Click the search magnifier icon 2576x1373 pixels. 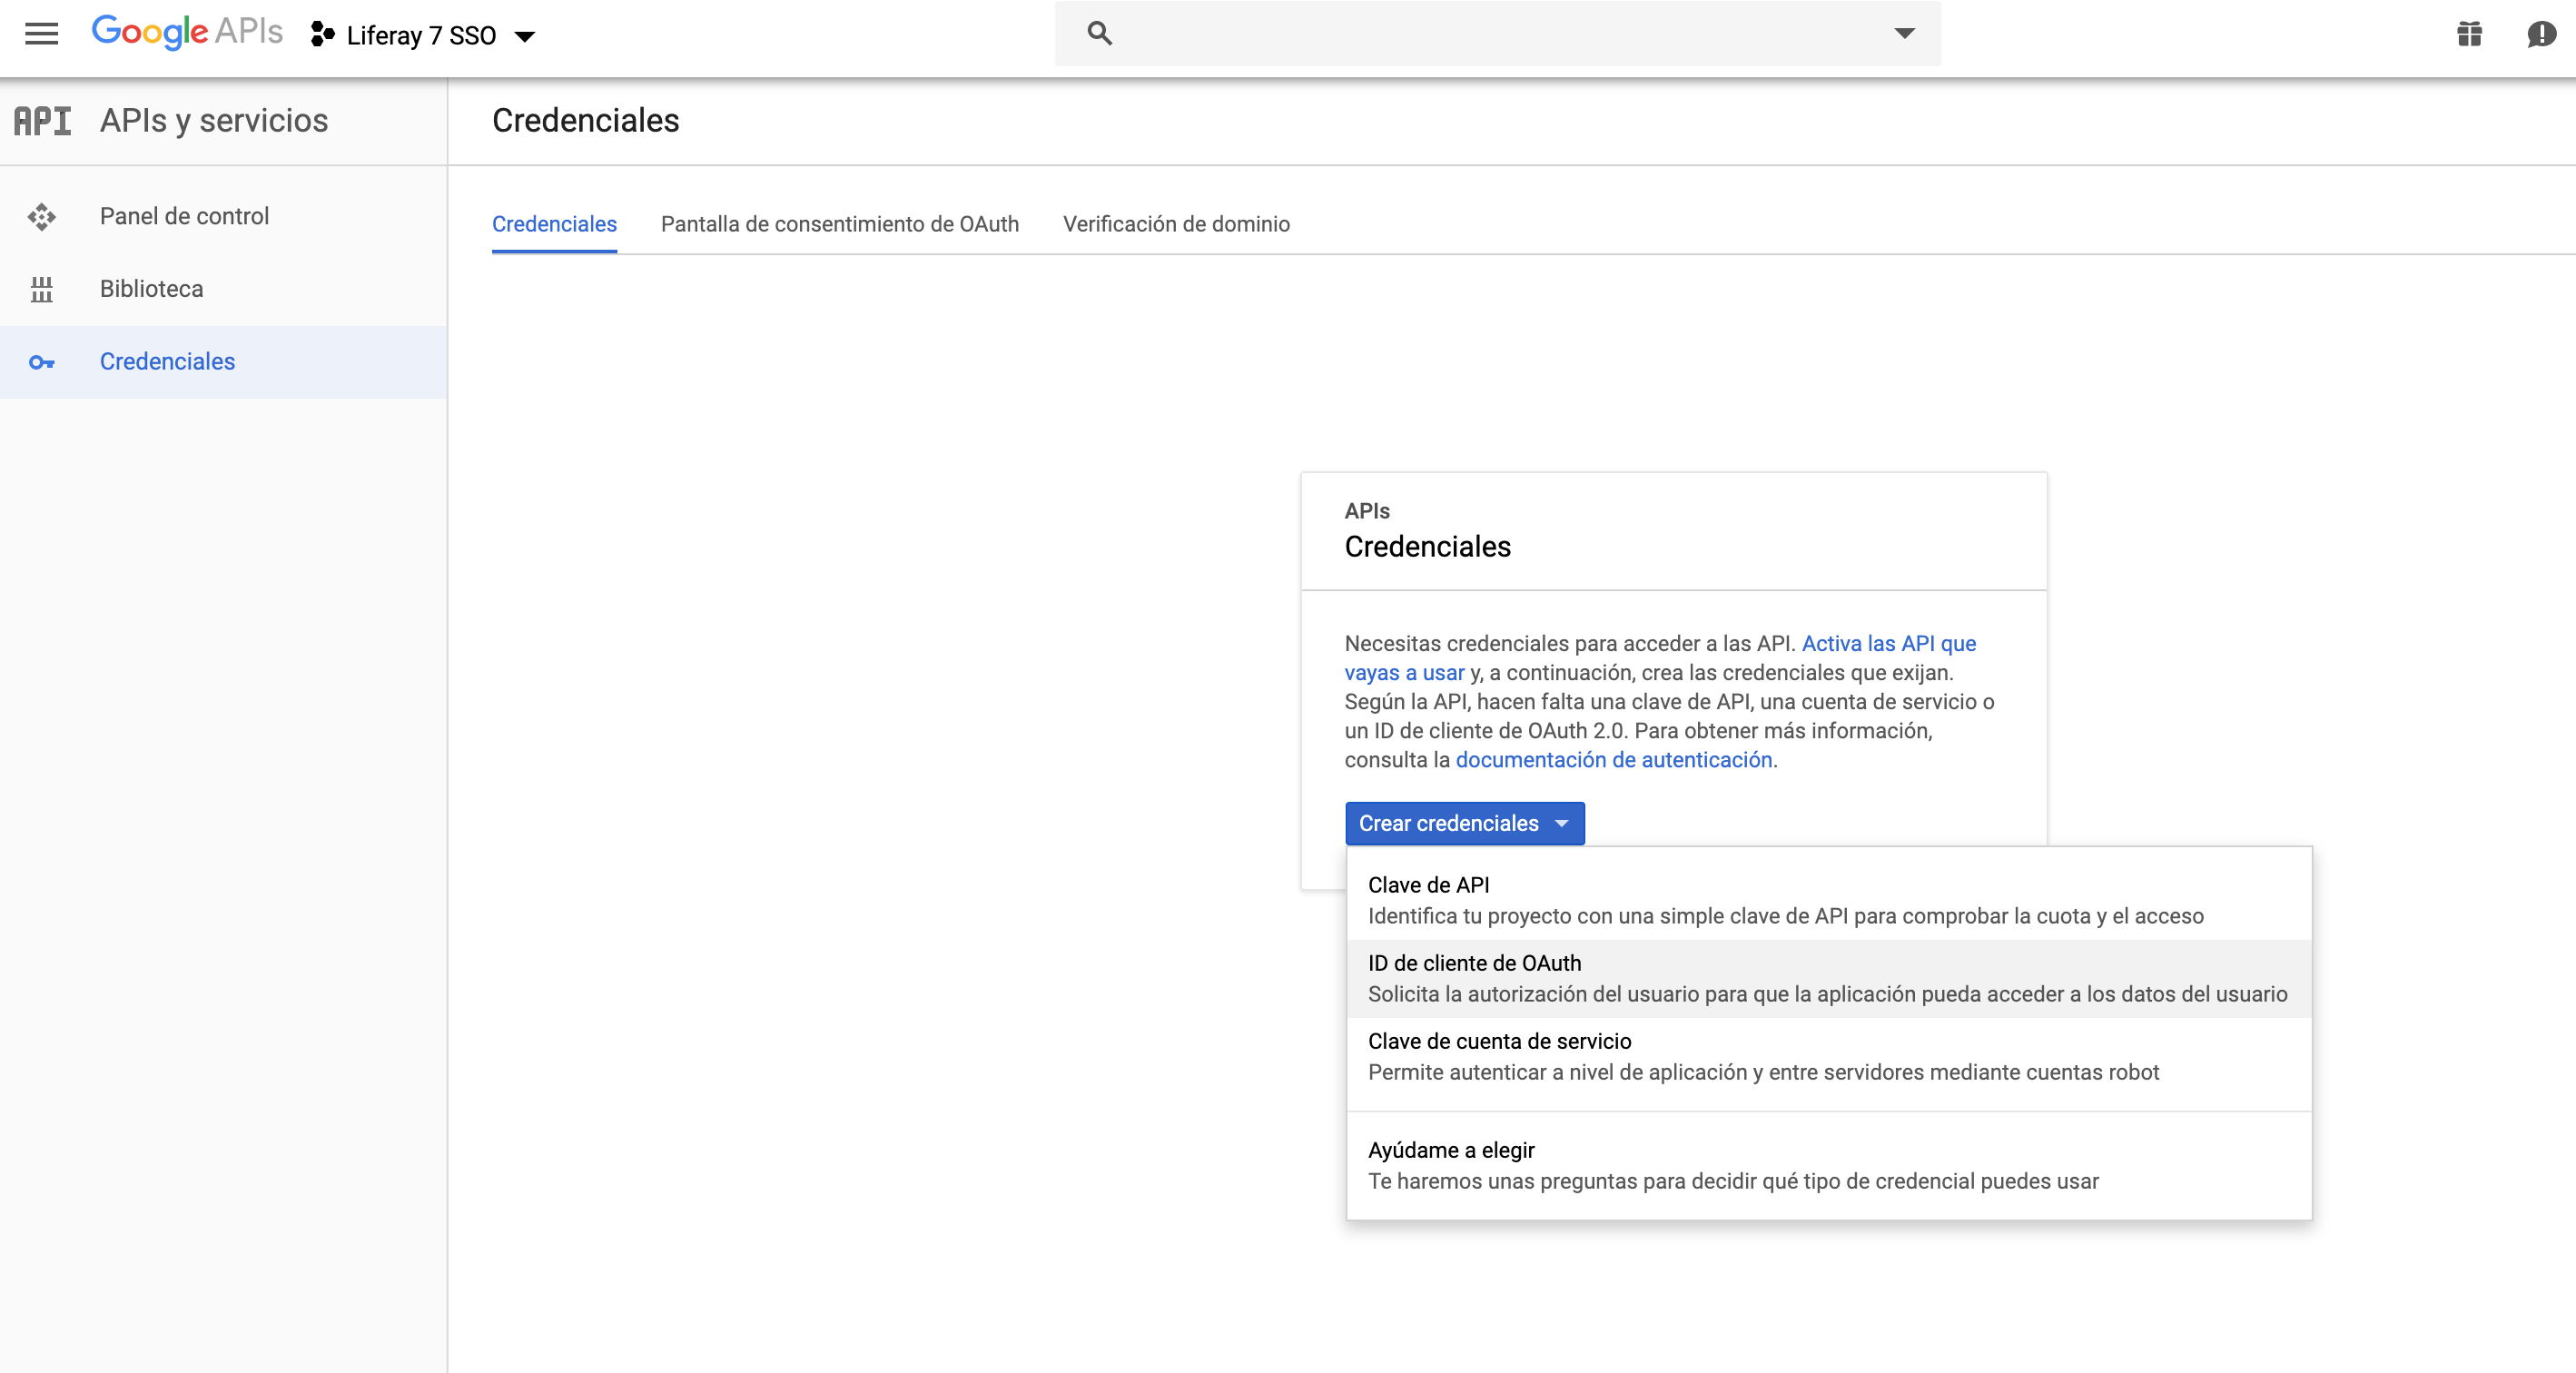point(1099,34)
